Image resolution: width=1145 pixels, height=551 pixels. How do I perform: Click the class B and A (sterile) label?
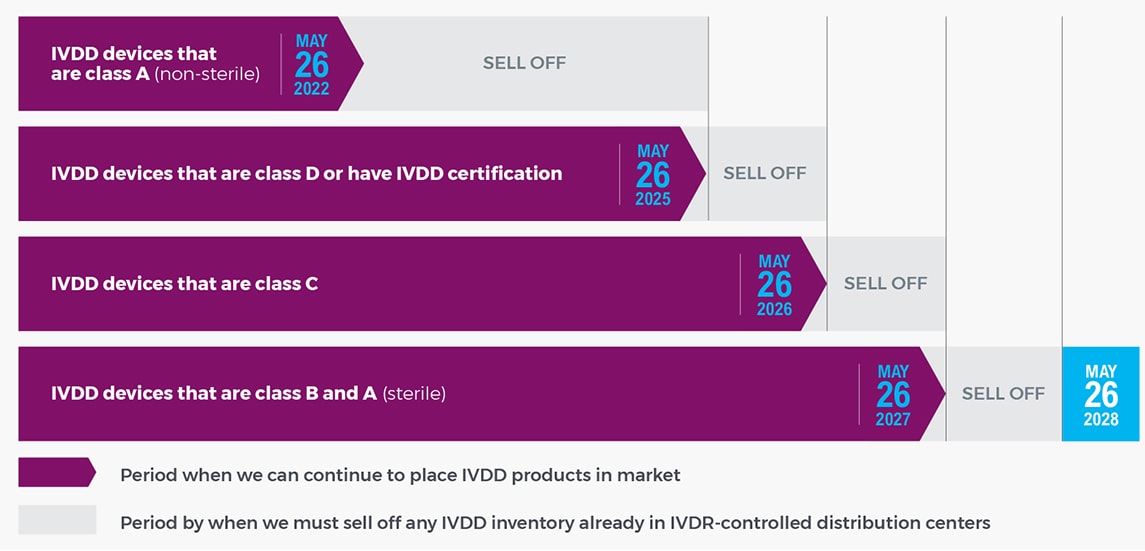click(x=248, y=394)
